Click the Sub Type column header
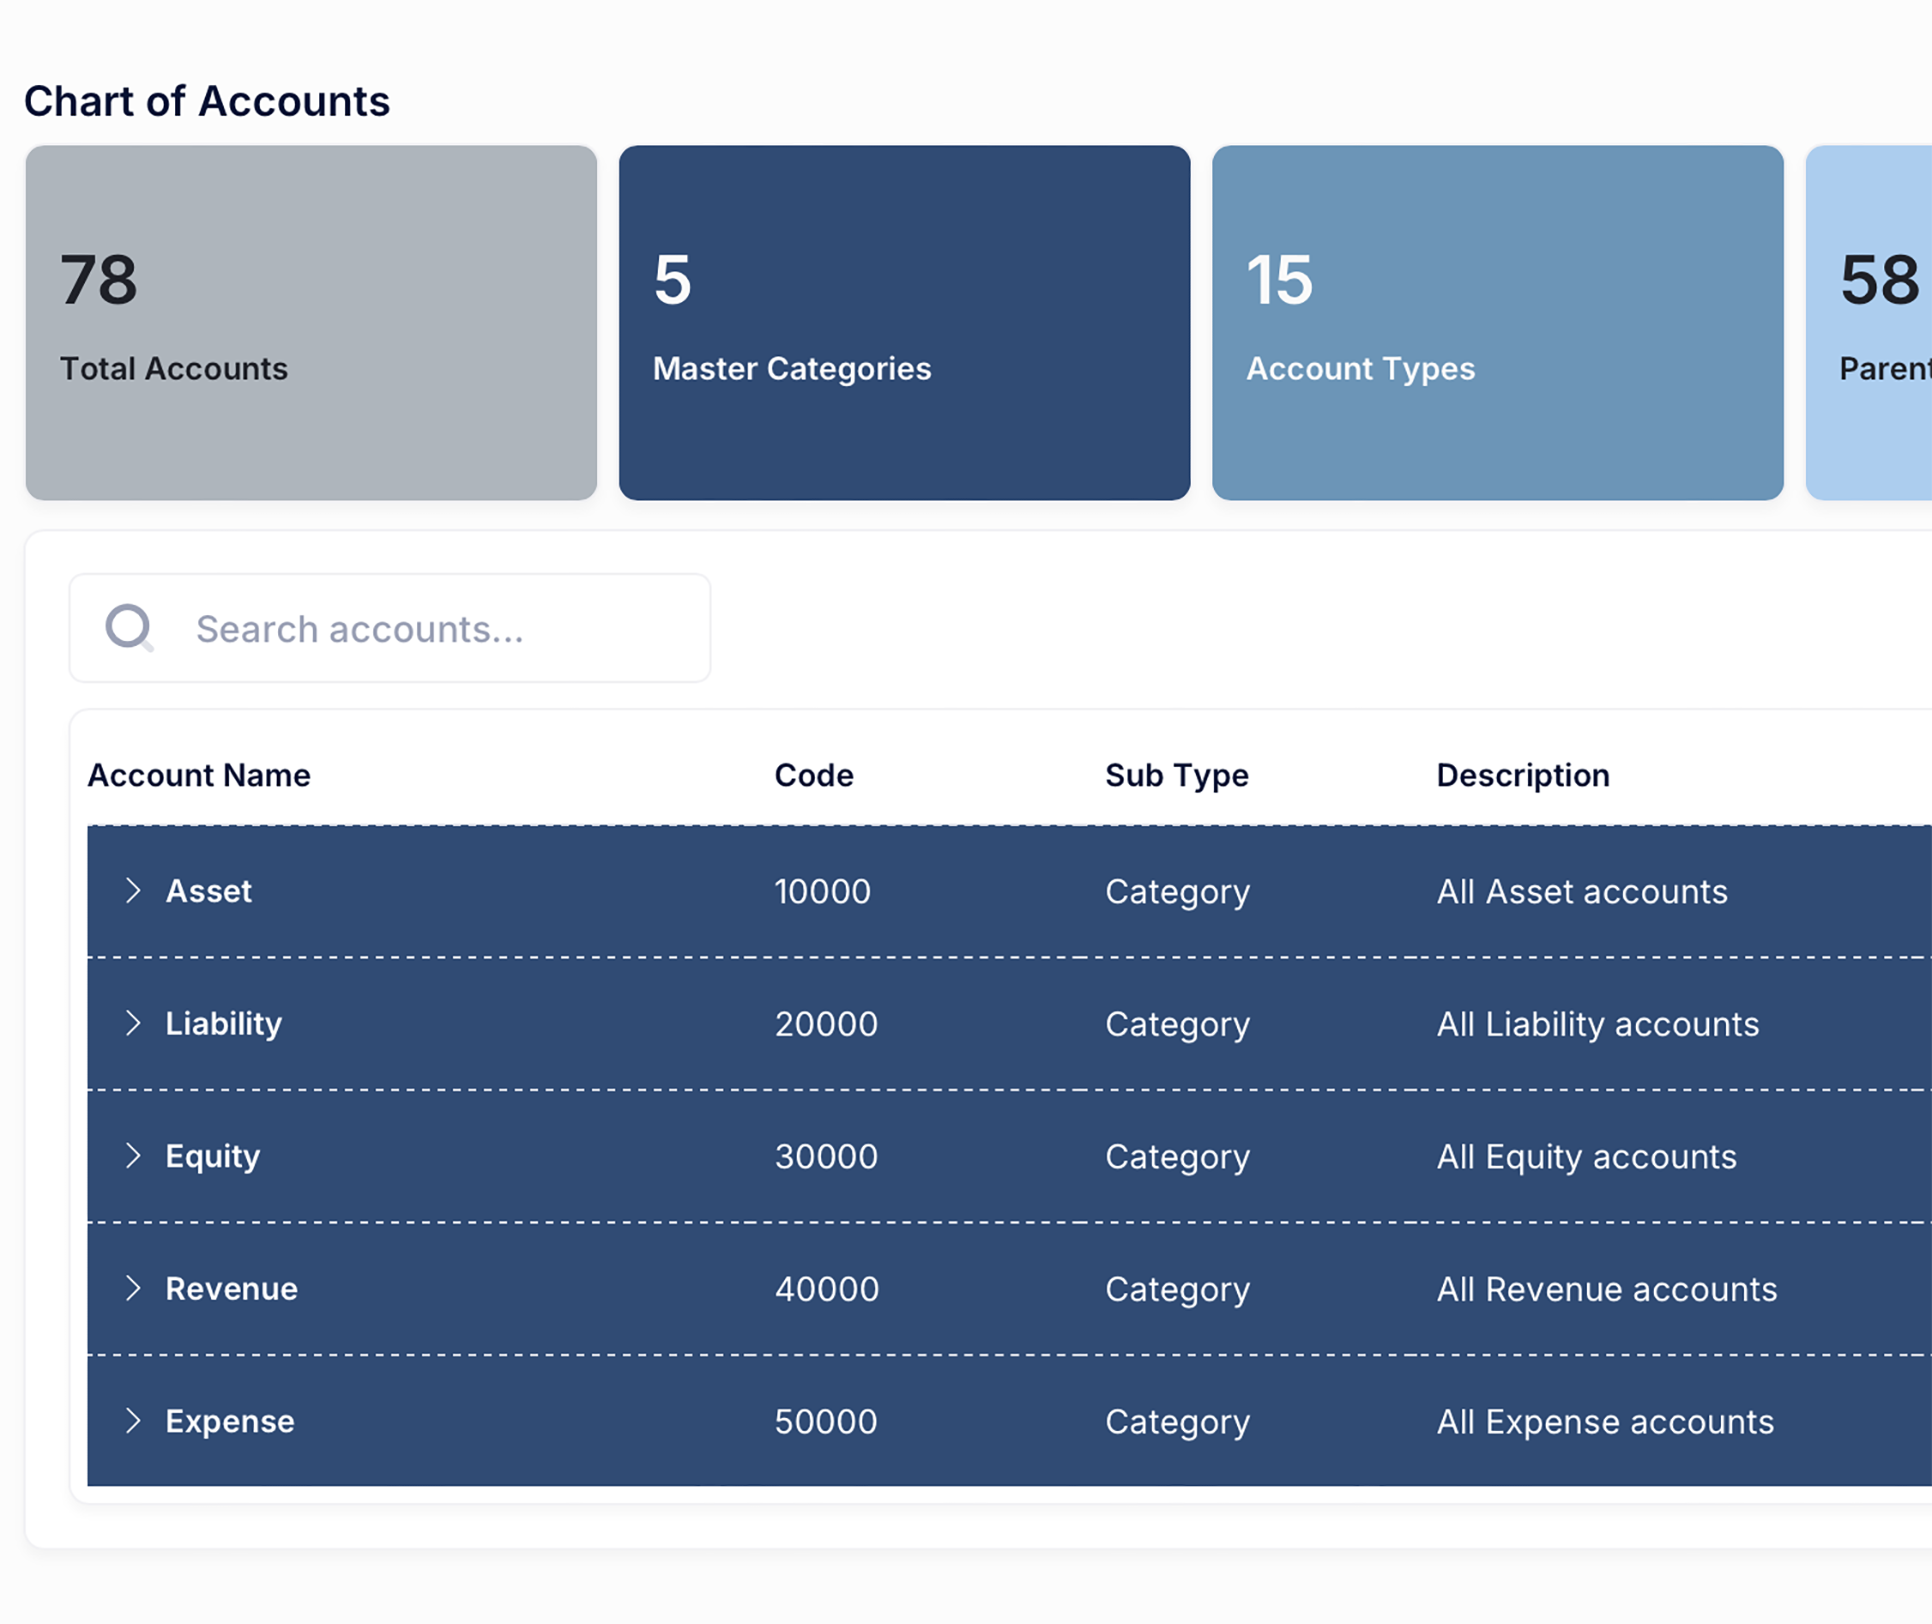 [x=1176, y=775]
